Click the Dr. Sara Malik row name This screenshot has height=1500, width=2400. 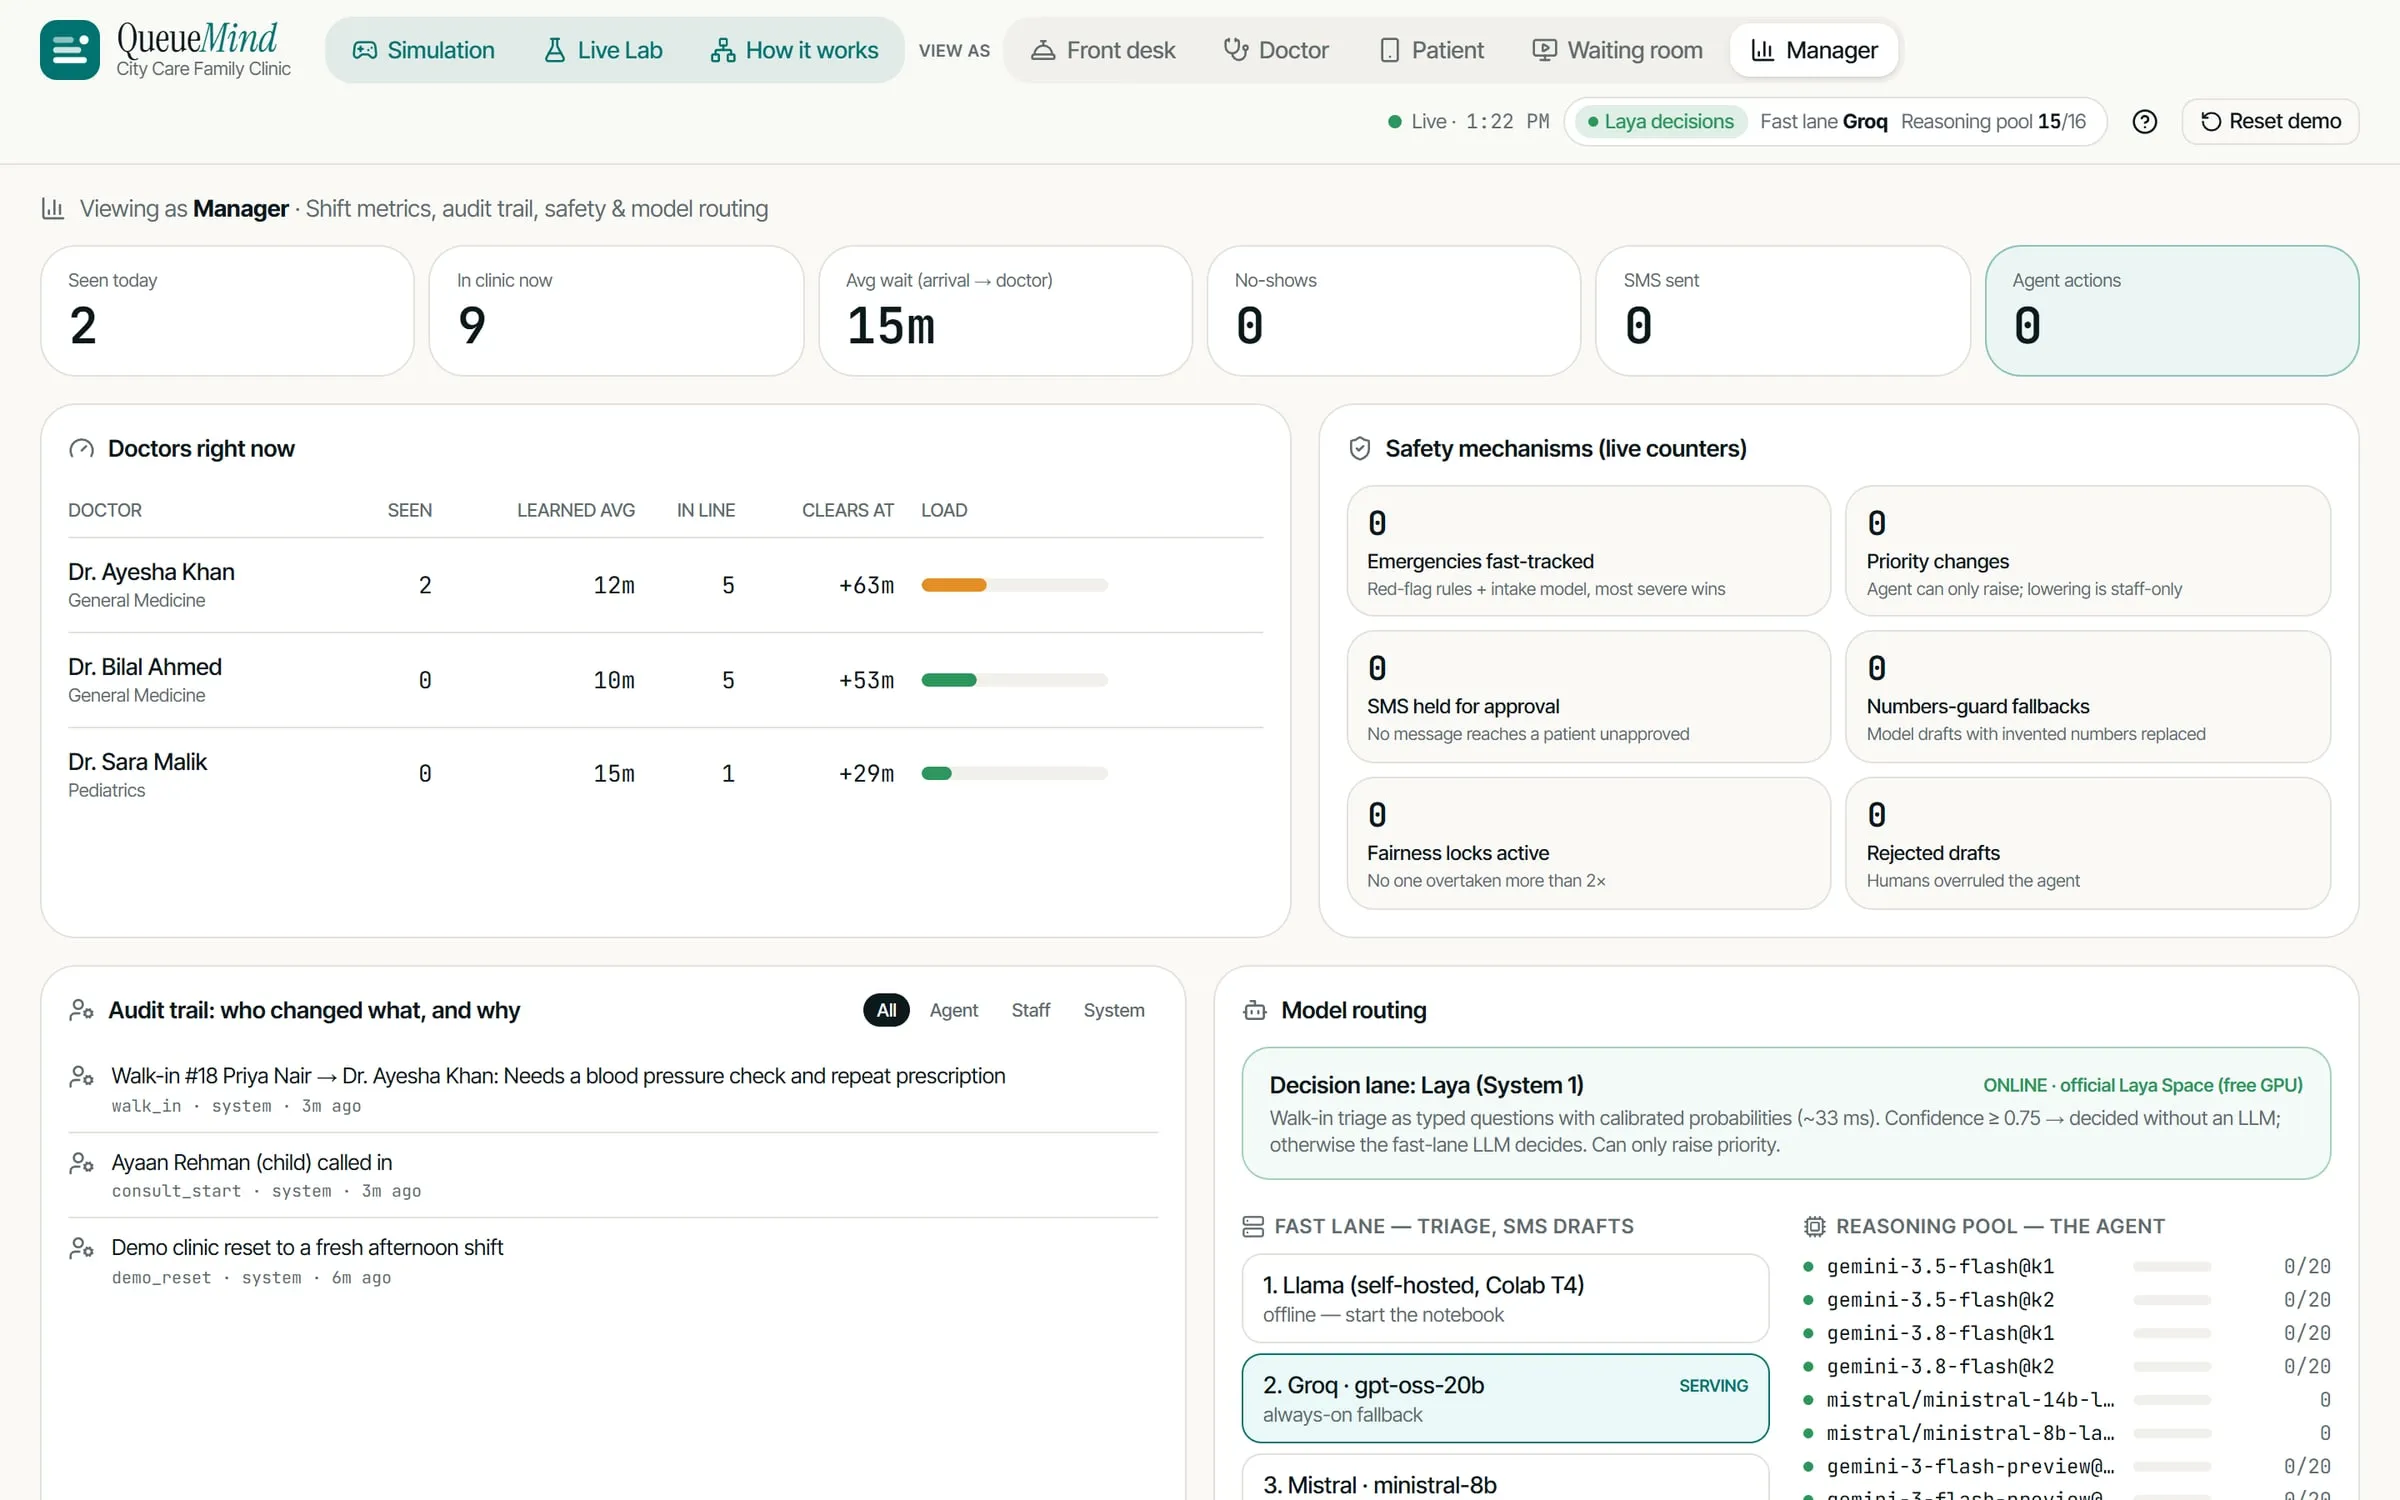click(x=137, y=762)
